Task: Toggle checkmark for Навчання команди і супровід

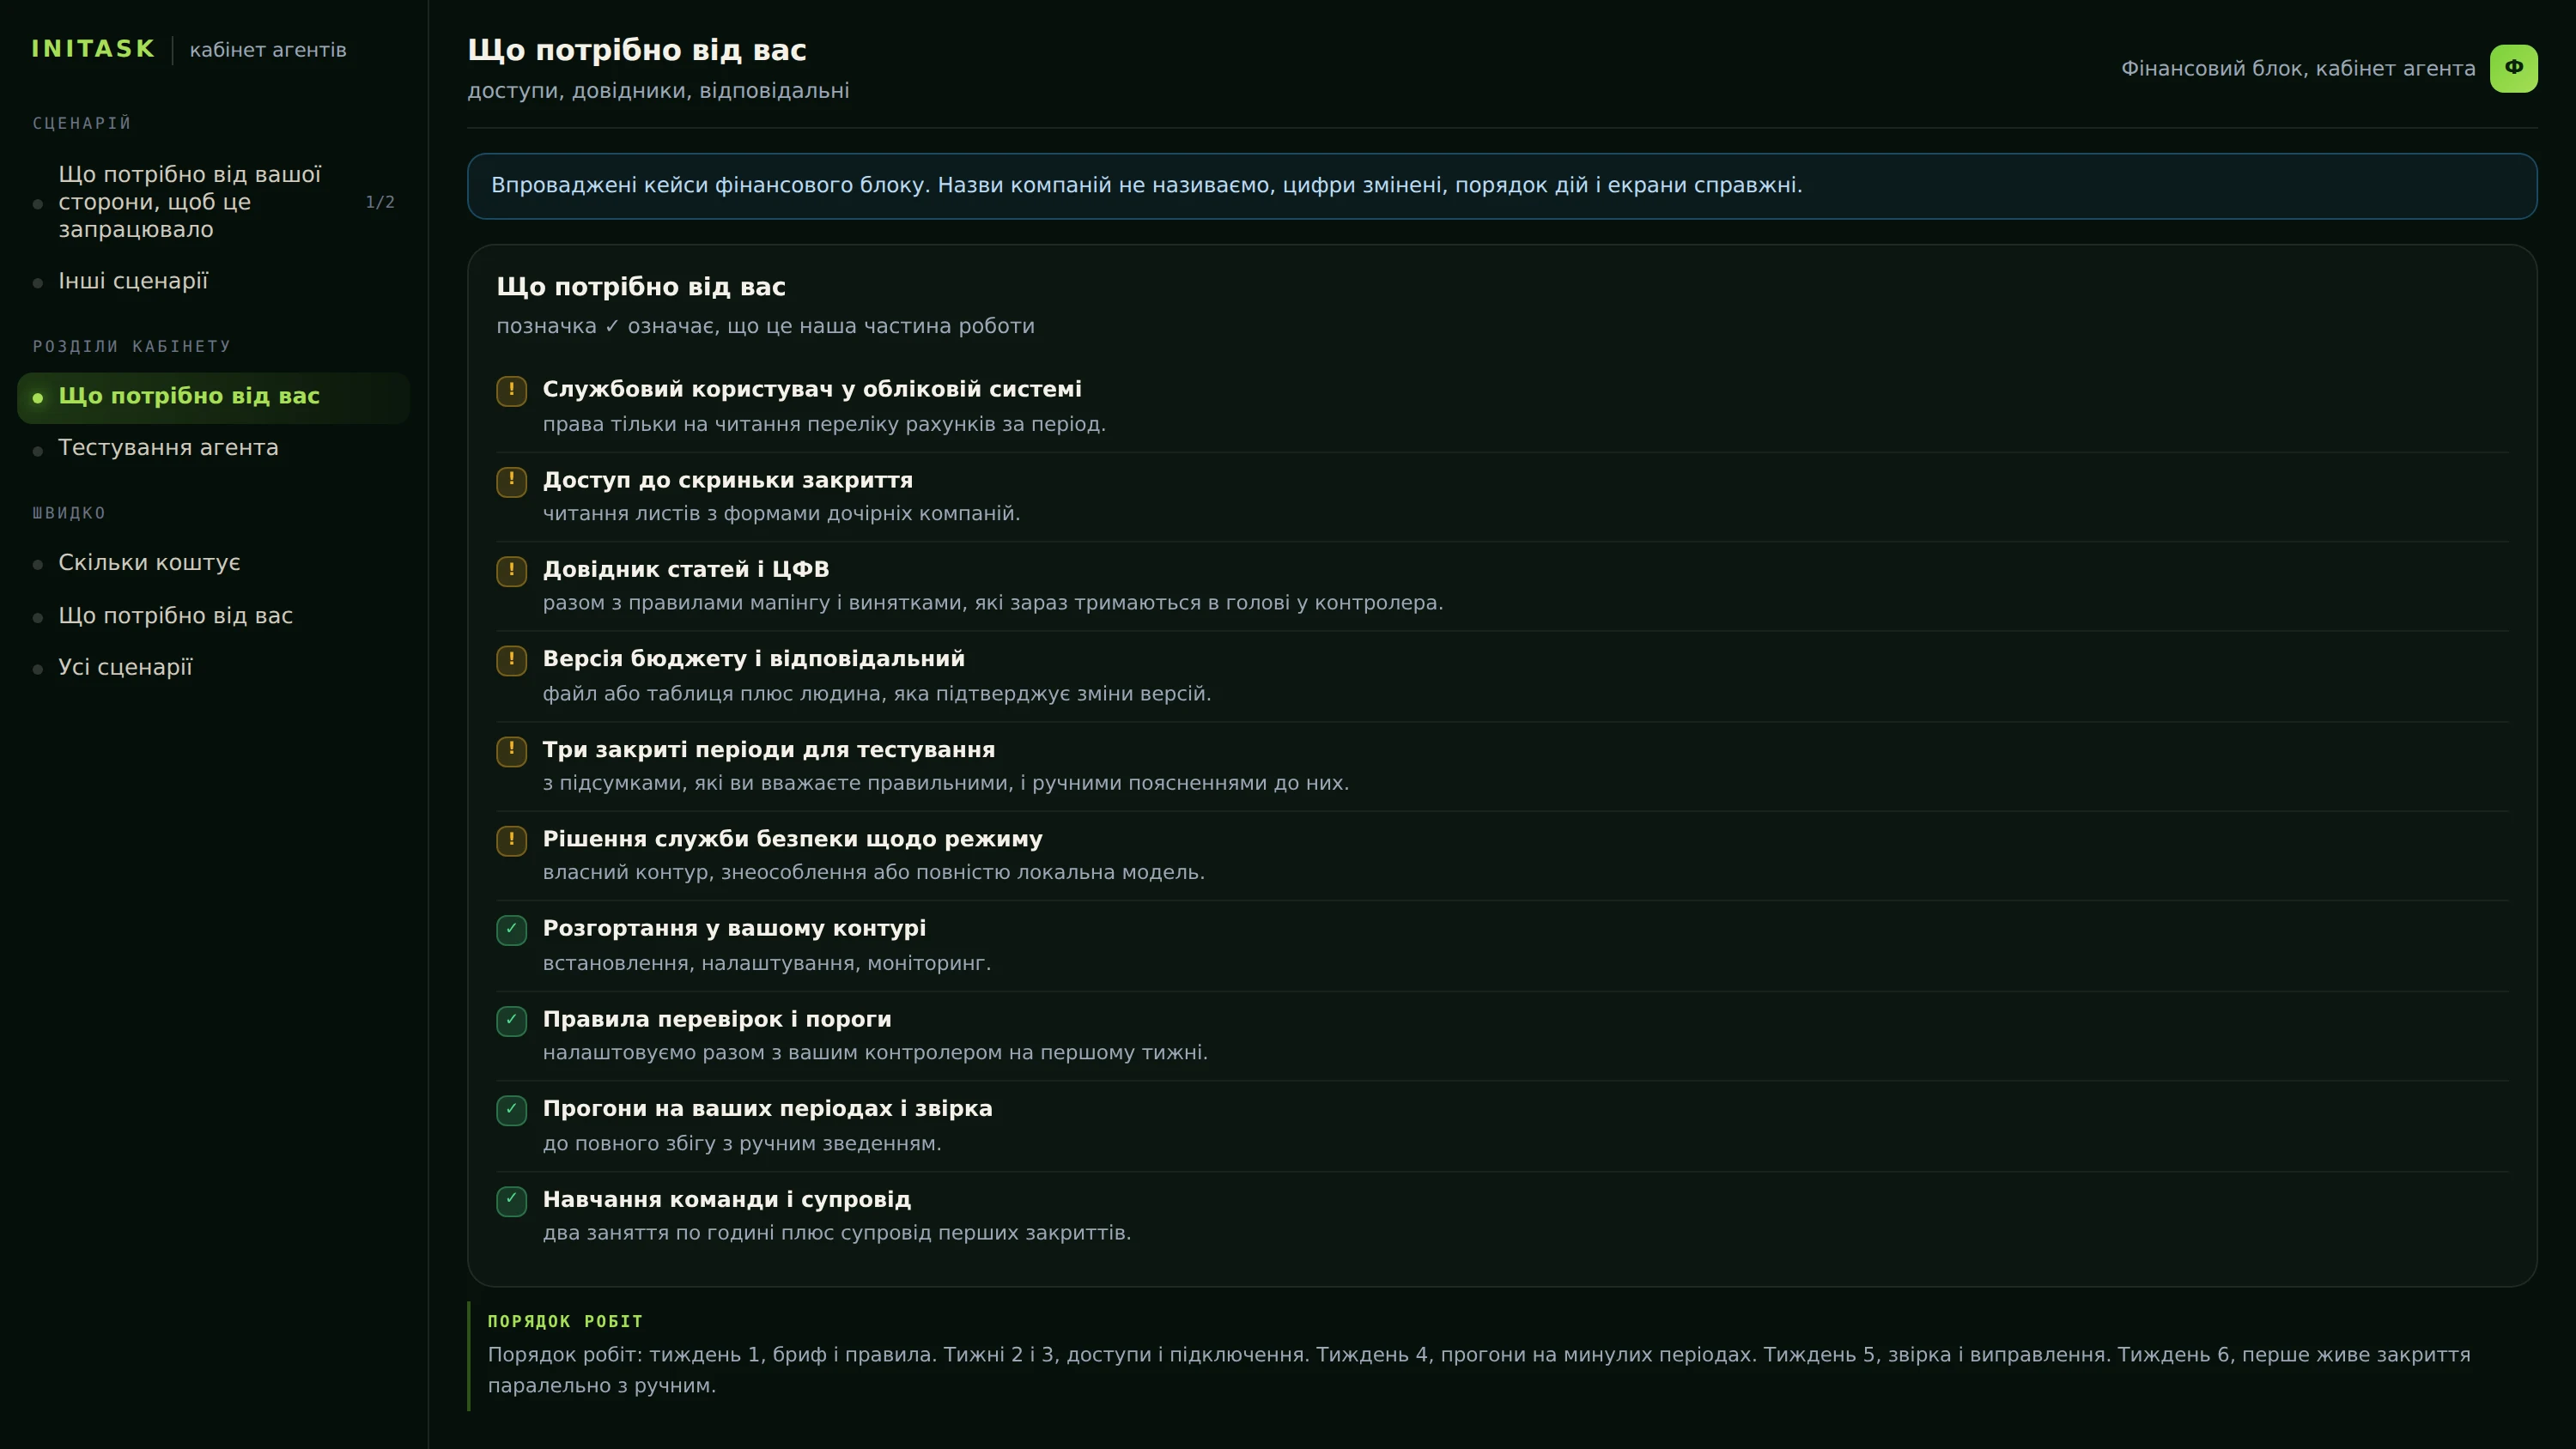Action: pyautogui.click(x=511, y=1200)
